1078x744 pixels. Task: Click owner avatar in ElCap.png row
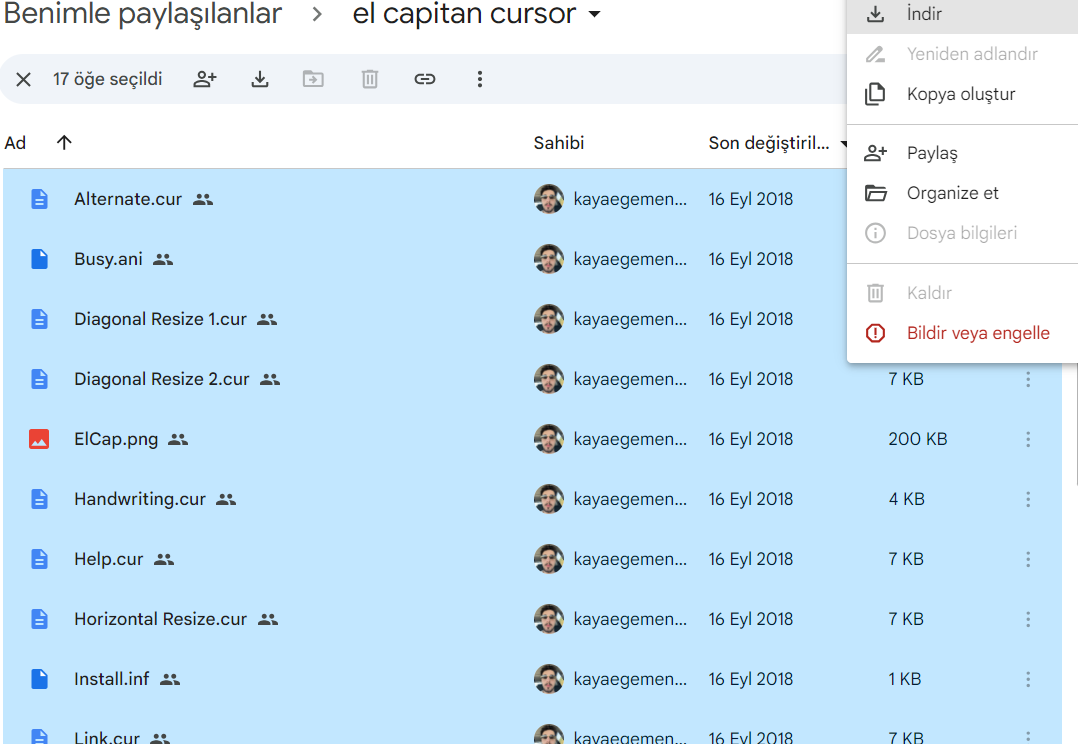[549, 439]
